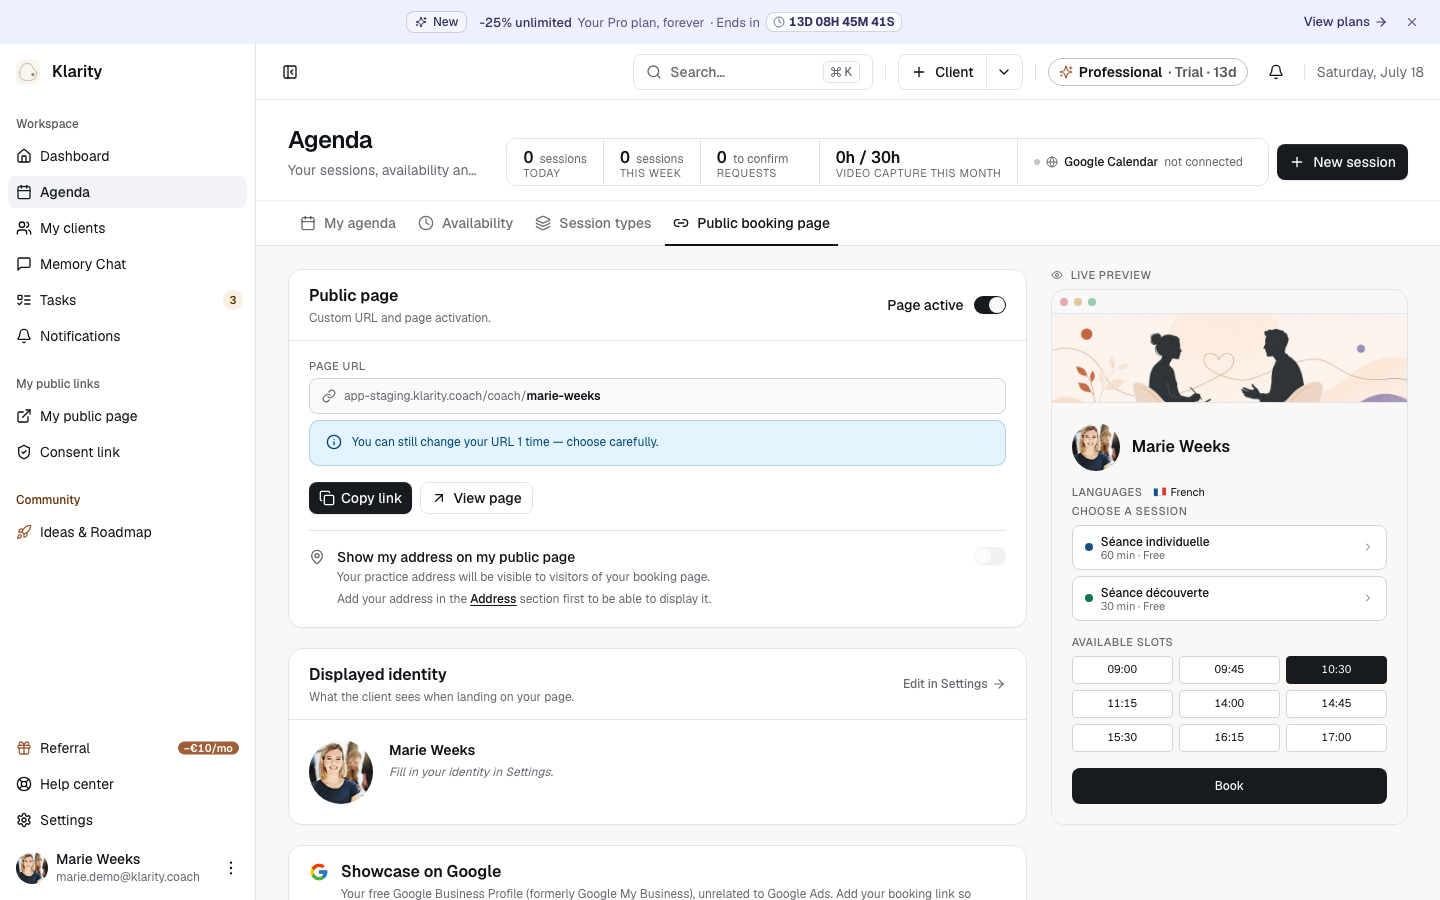Click the Copy link button
Screen dimensions: 1440x900
(360, 498)
